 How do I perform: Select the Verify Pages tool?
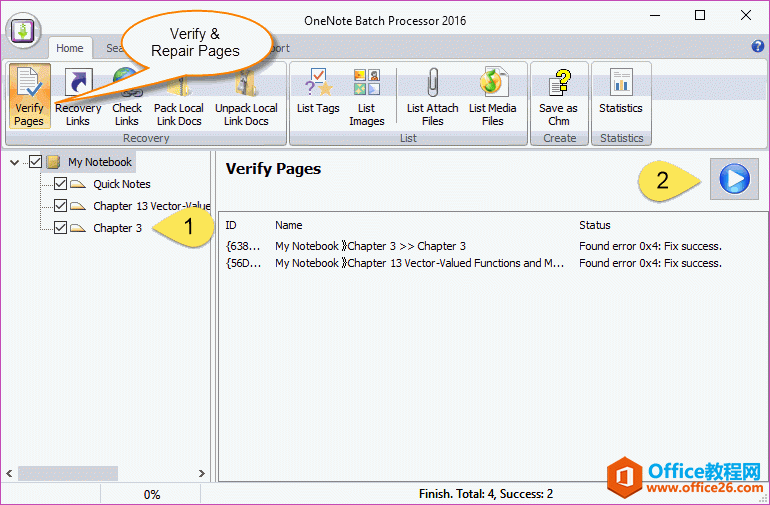point(29,97)
